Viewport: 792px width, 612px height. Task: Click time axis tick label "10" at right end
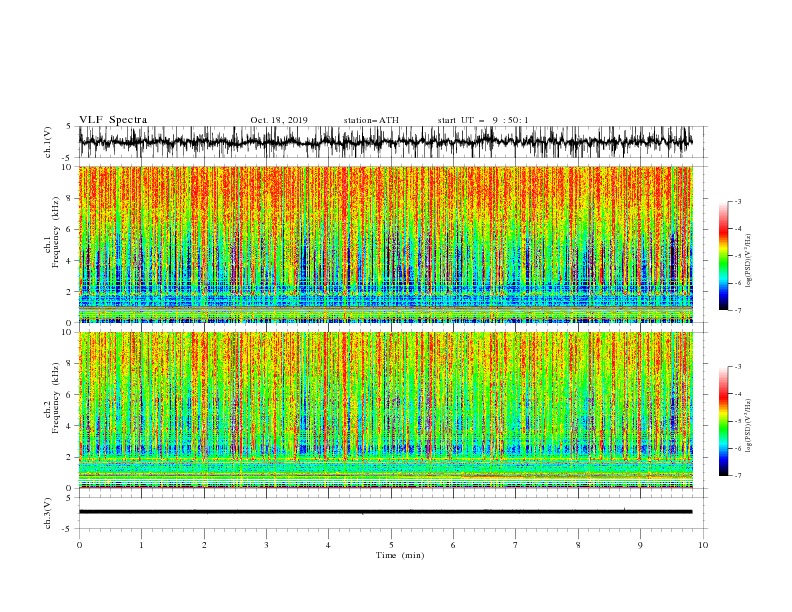click(703, 545)
